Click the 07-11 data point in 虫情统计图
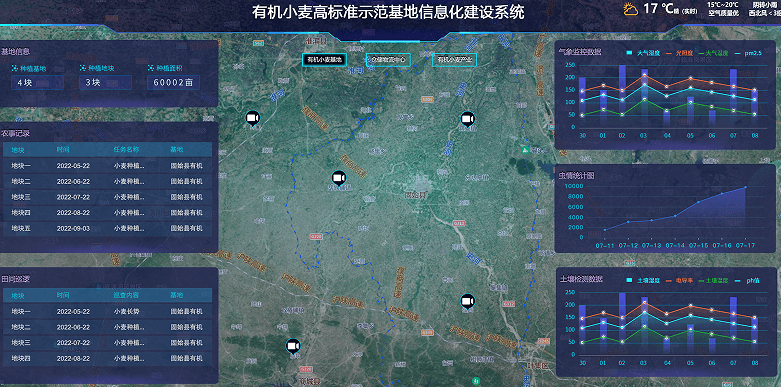The width and height of the screenshot is (781, 387). (605, 230)
